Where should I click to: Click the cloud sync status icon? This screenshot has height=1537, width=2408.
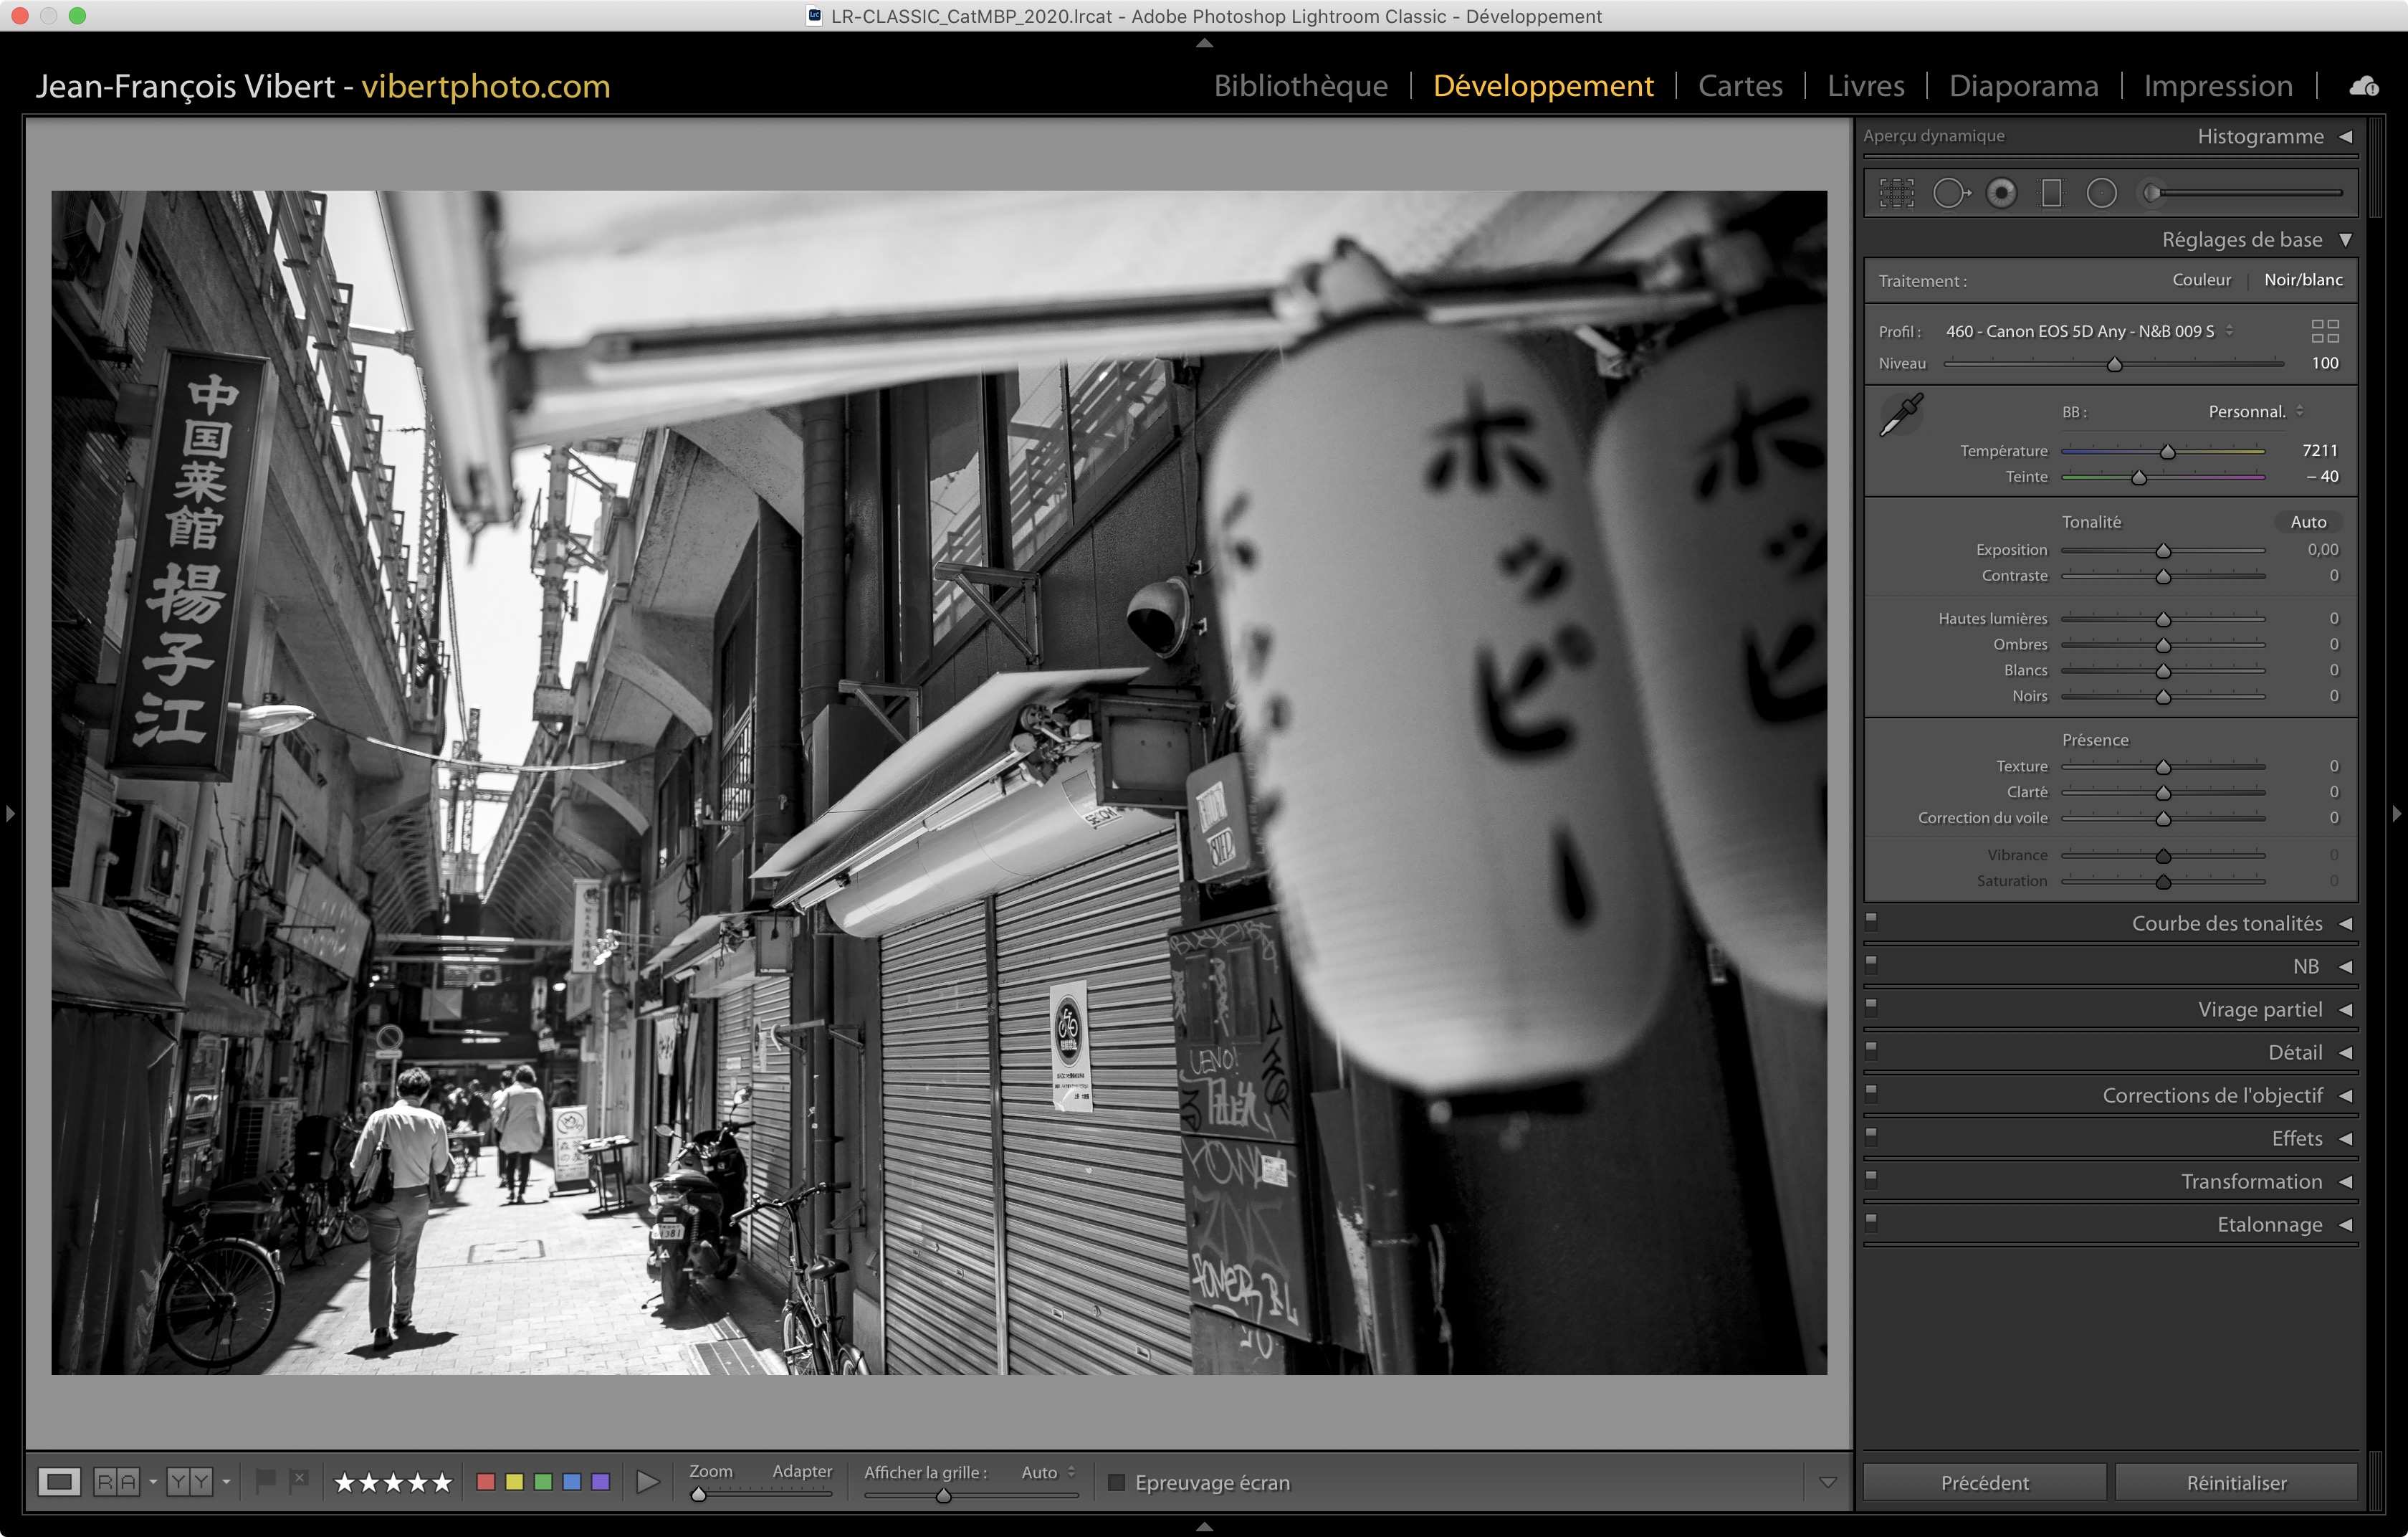pyautogui.click(x=2364, y=87)
